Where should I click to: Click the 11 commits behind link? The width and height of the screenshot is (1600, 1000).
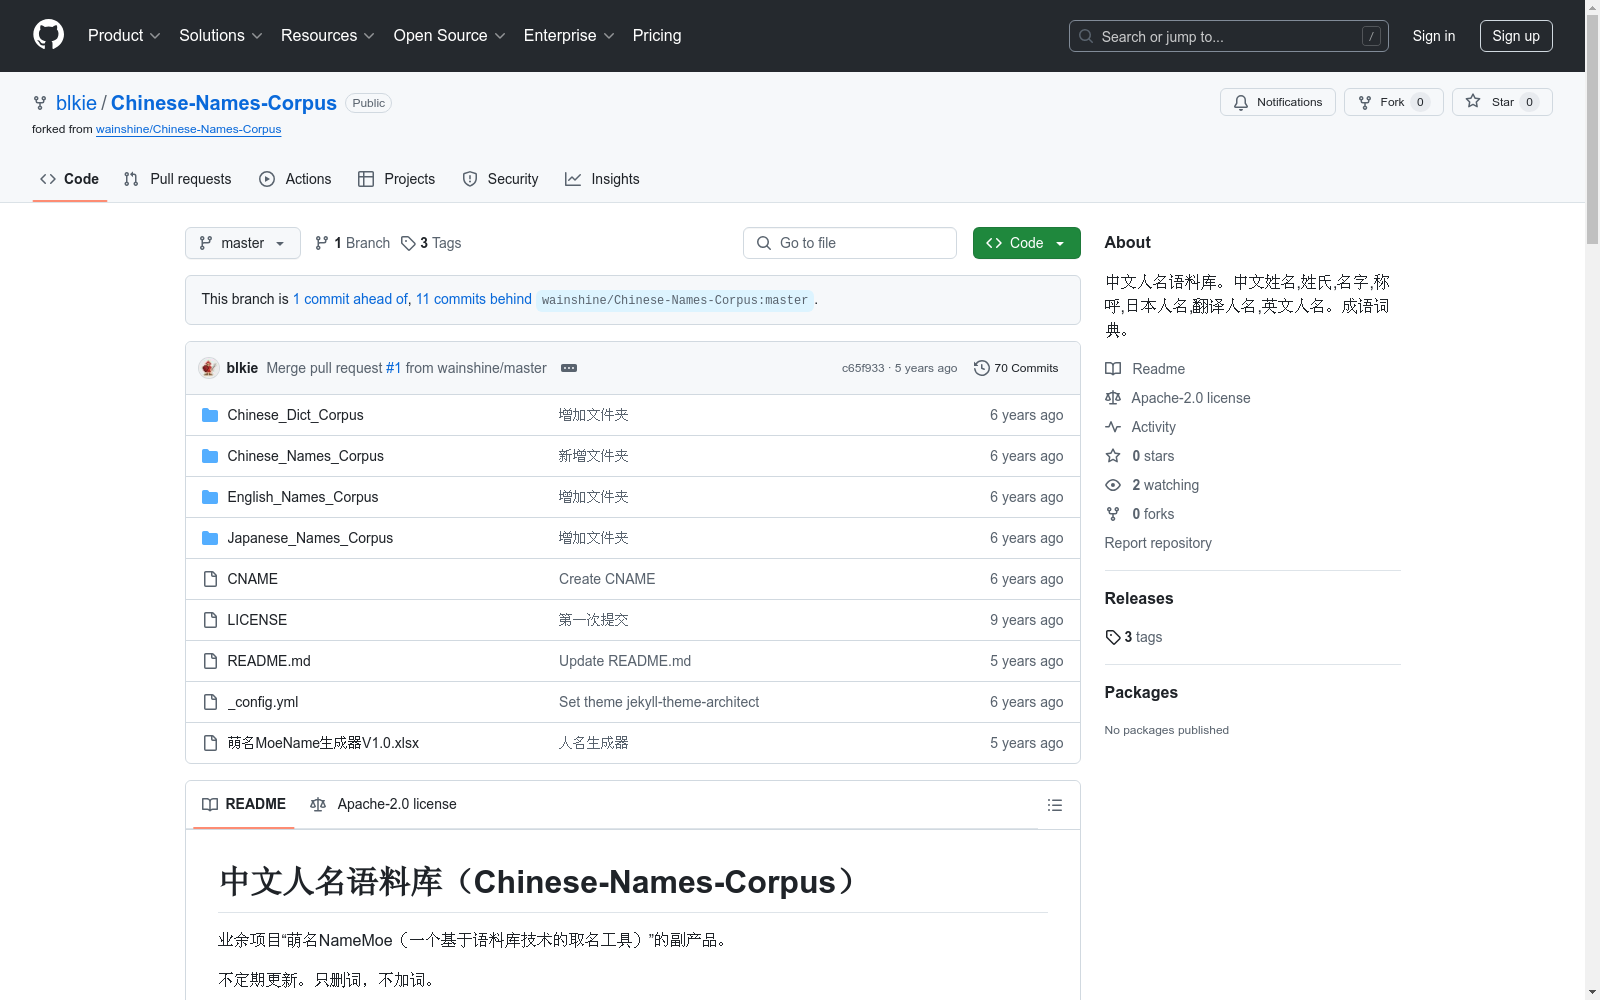(x=474, y=299)
